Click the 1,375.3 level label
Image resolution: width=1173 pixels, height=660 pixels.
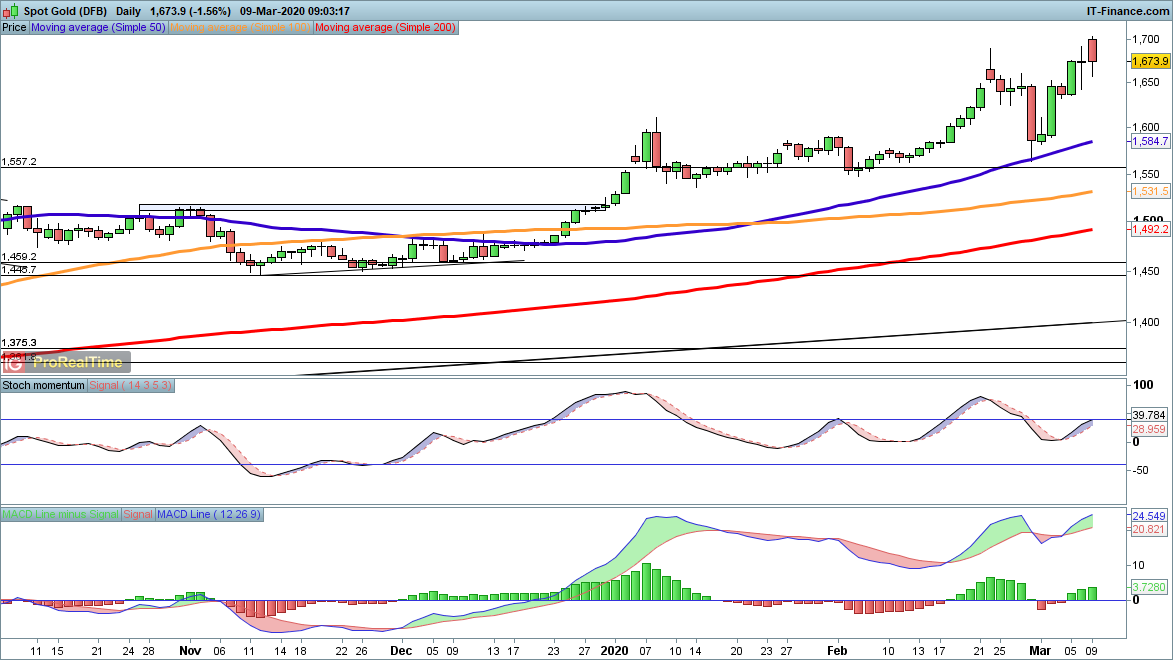click(x=19, y=343)
